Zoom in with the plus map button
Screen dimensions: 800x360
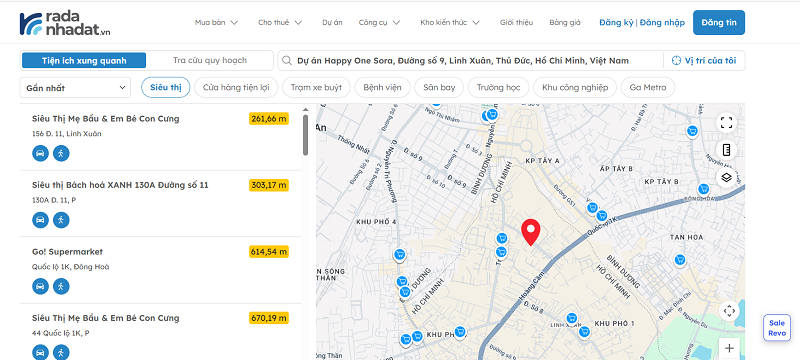(x=729, y=348)
